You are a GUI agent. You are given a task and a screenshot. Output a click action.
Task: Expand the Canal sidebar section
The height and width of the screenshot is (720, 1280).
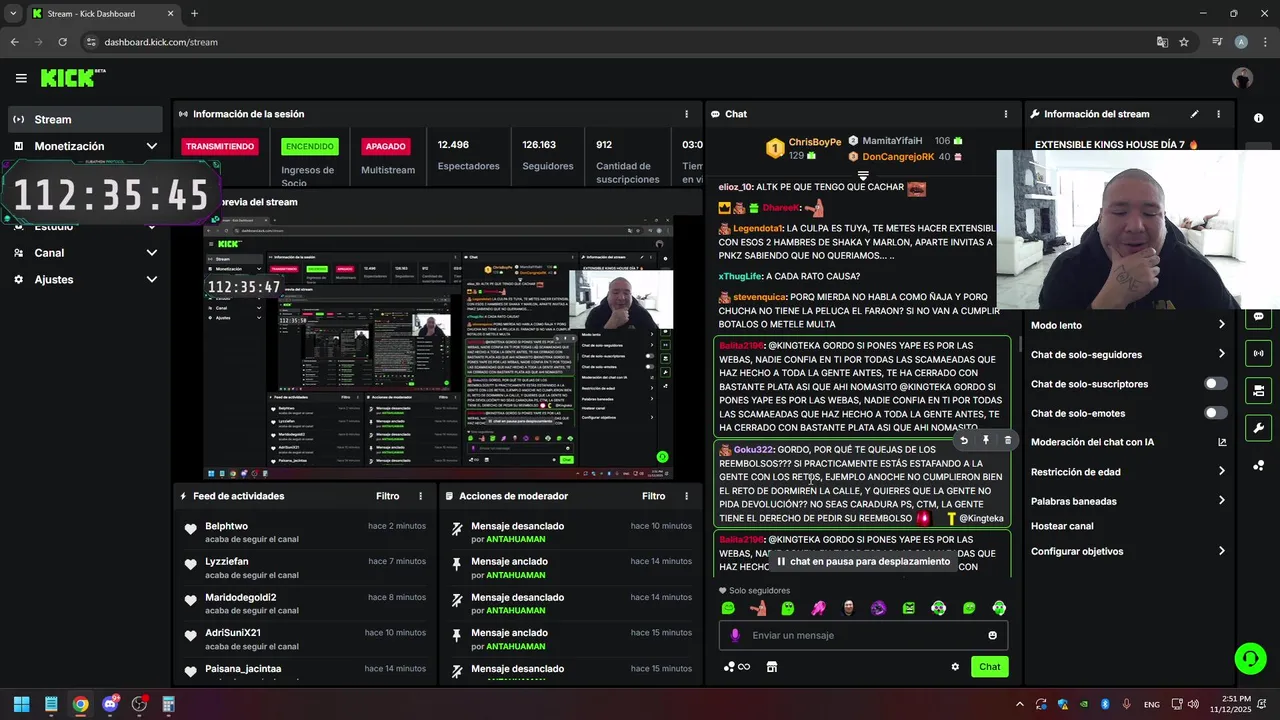pos(84,253)
